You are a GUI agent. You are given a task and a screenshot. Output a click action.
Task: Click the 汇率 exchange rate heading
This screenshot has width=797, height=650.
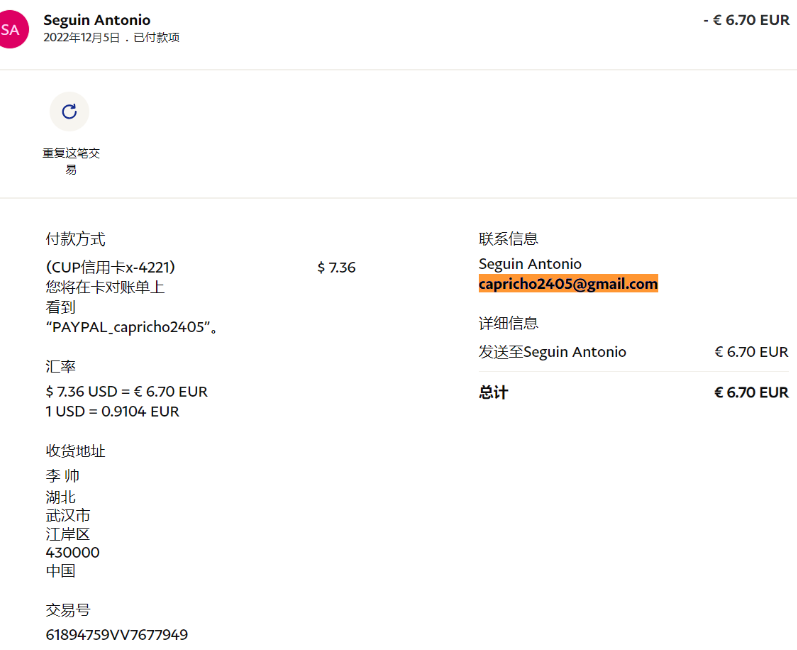60,367
